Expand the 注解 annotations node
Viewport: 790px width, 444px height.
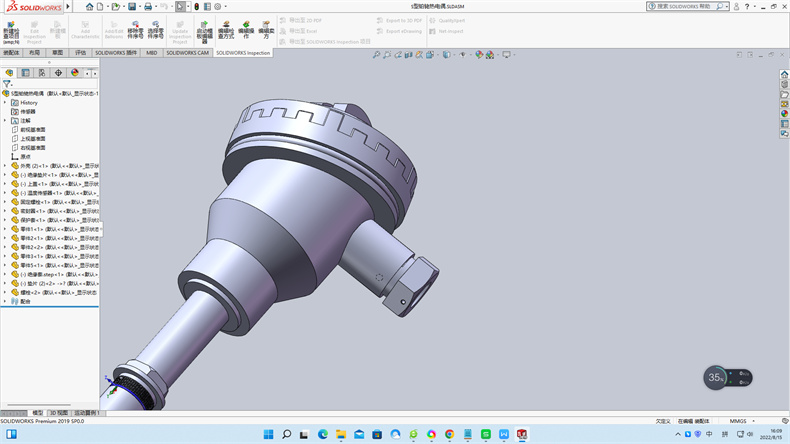tap(5, 120)
